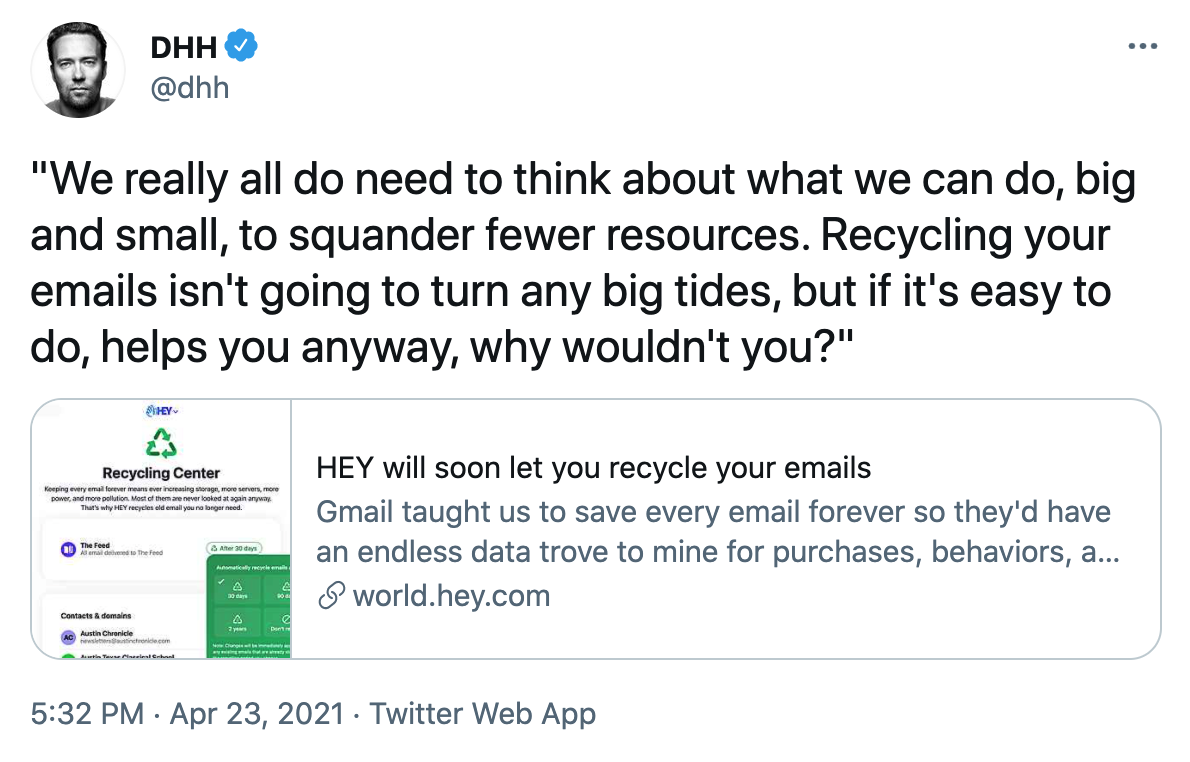
Task: Click the link chain icon beside world.hey.com
Action: pyautogui.click(x=332, y=596)
